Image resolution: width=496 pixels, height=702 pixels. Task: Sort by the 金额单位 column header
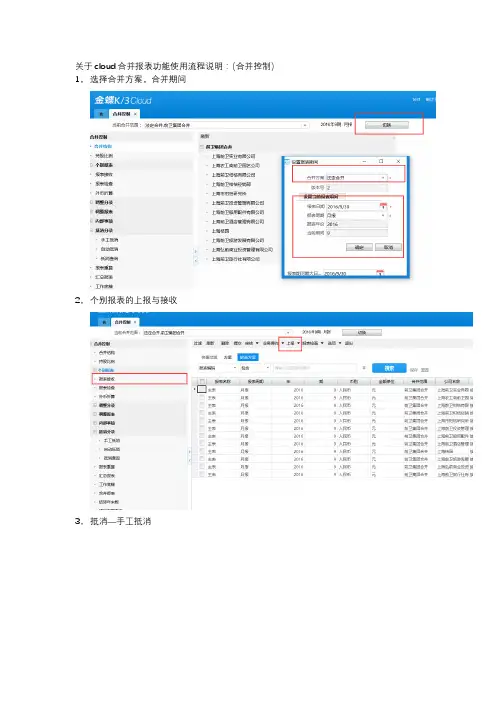coord(385,381)
